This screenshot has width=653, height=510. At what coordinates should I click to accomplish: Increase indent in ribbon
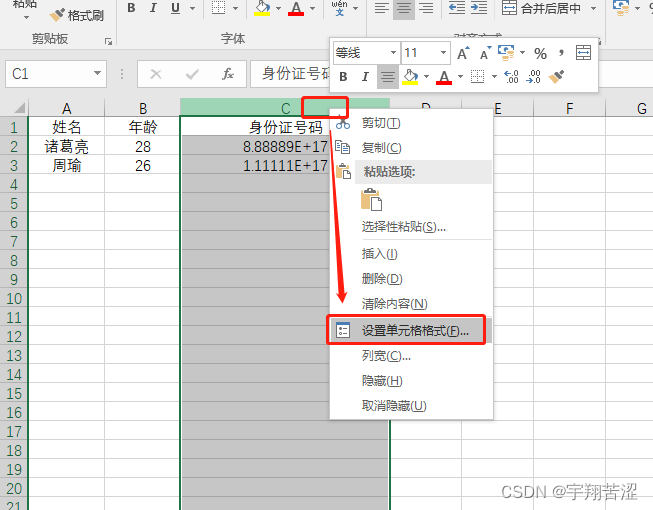(479, 8)
